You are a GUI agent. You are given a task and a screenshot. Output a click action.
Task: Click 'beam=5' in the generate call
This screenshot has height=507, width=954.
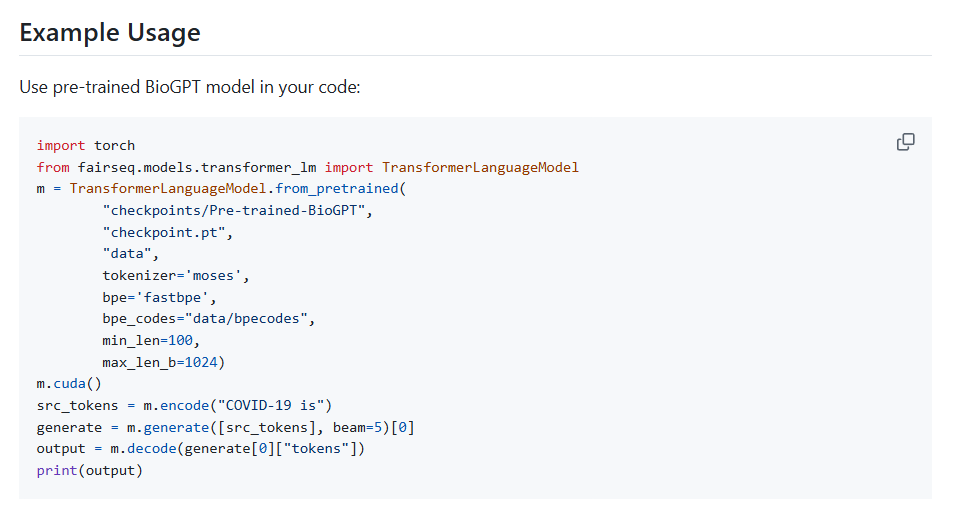click(360, 427)
